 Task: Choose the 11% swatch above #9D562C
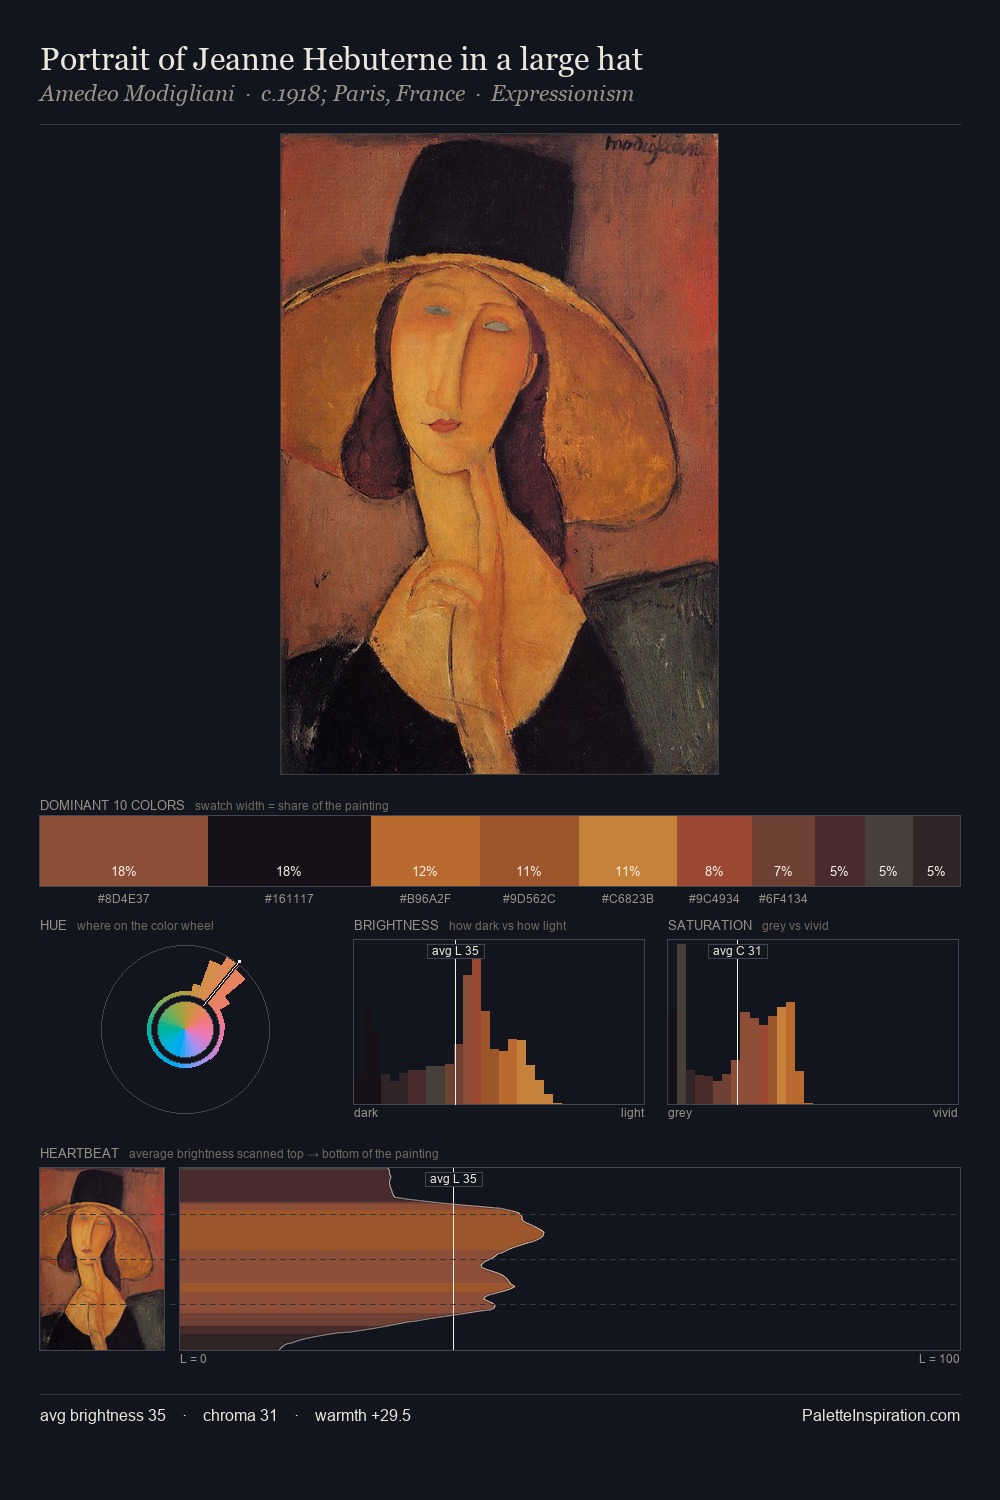tap(529, 851)
